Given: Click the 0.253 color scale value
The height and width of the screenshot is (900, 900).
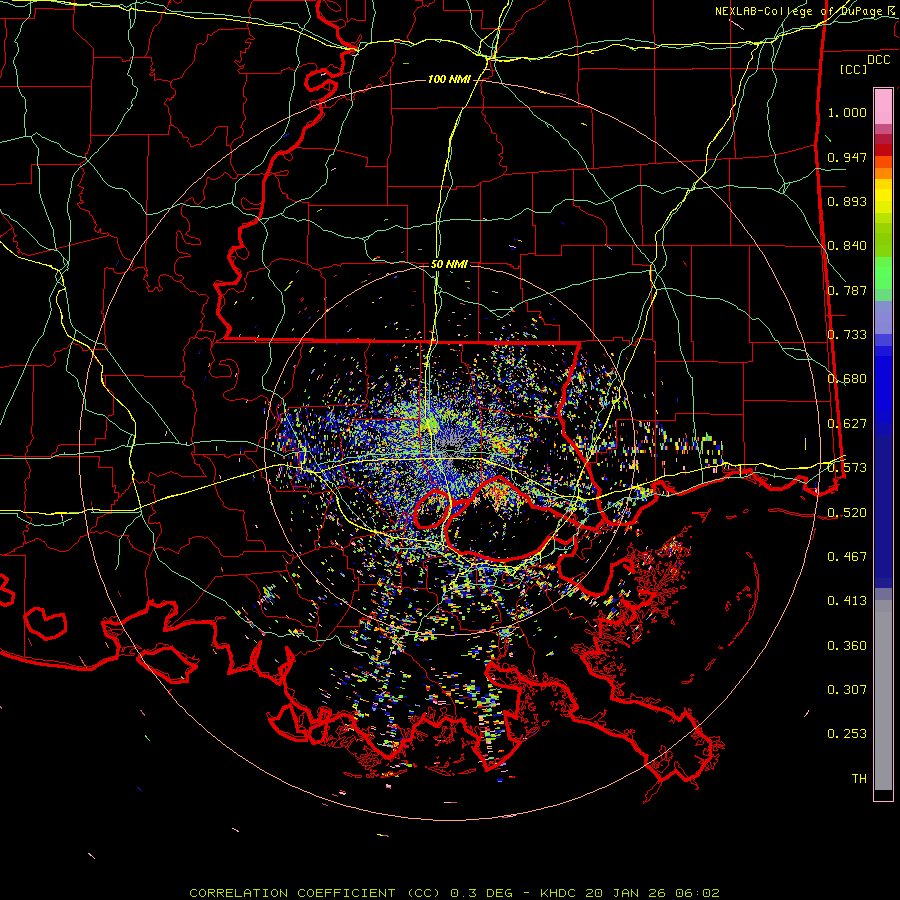Looking at the screenshot, I should pos(847,734).
